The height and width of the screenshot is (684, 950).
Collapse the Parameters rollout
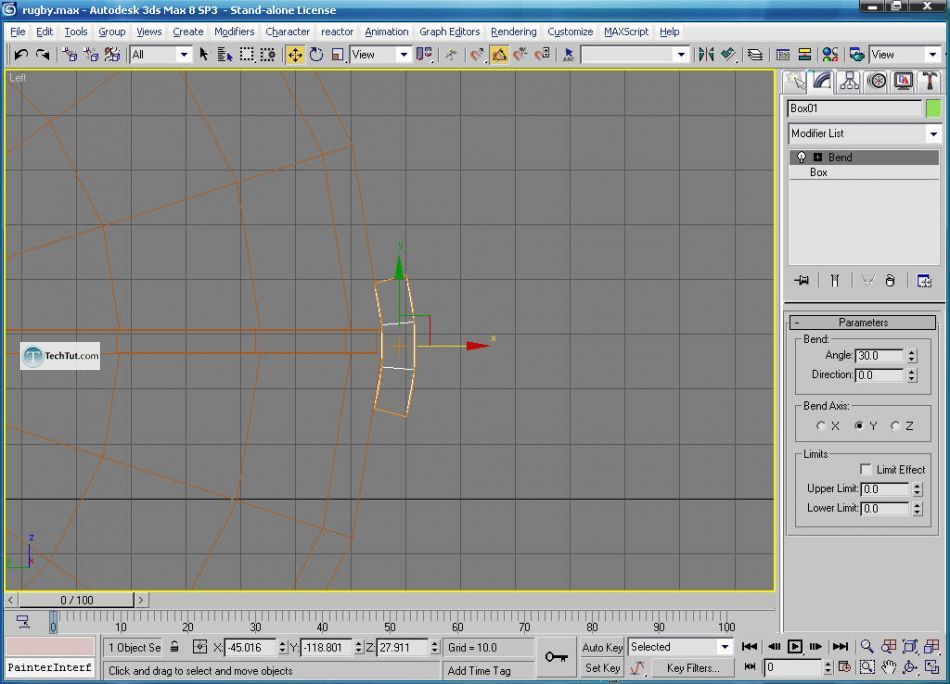point(863,322)
